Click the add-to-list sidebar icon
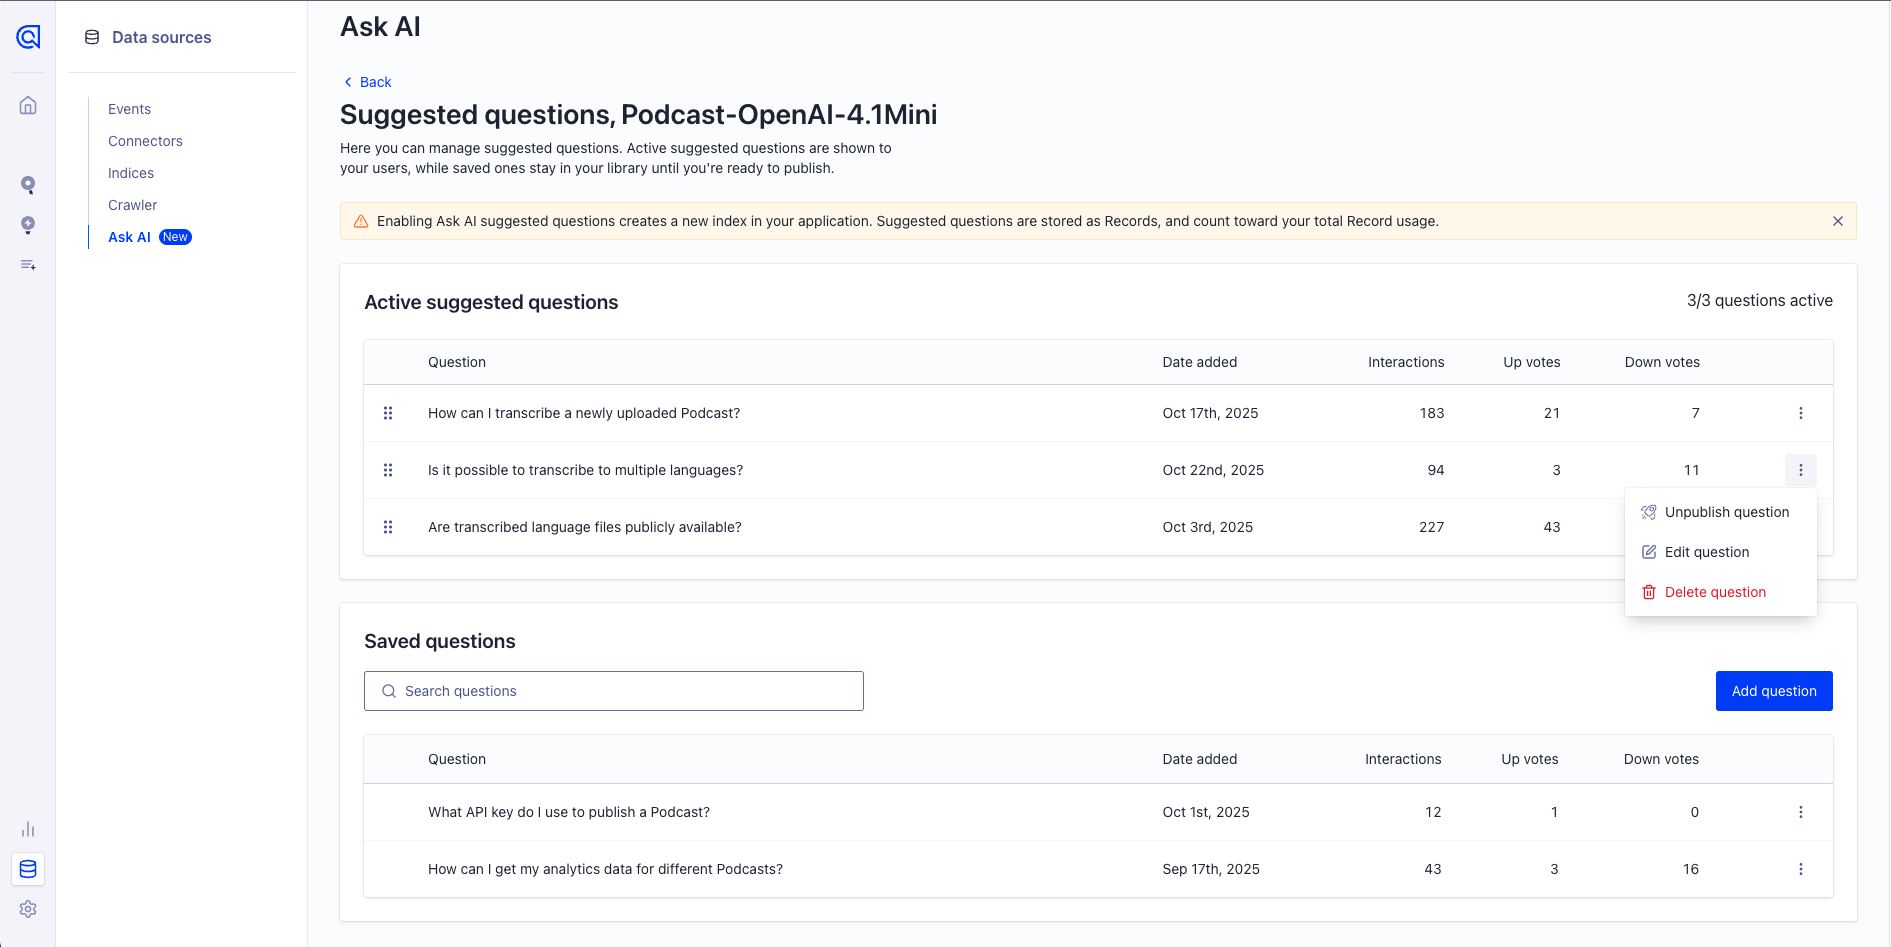 (28, 265)
